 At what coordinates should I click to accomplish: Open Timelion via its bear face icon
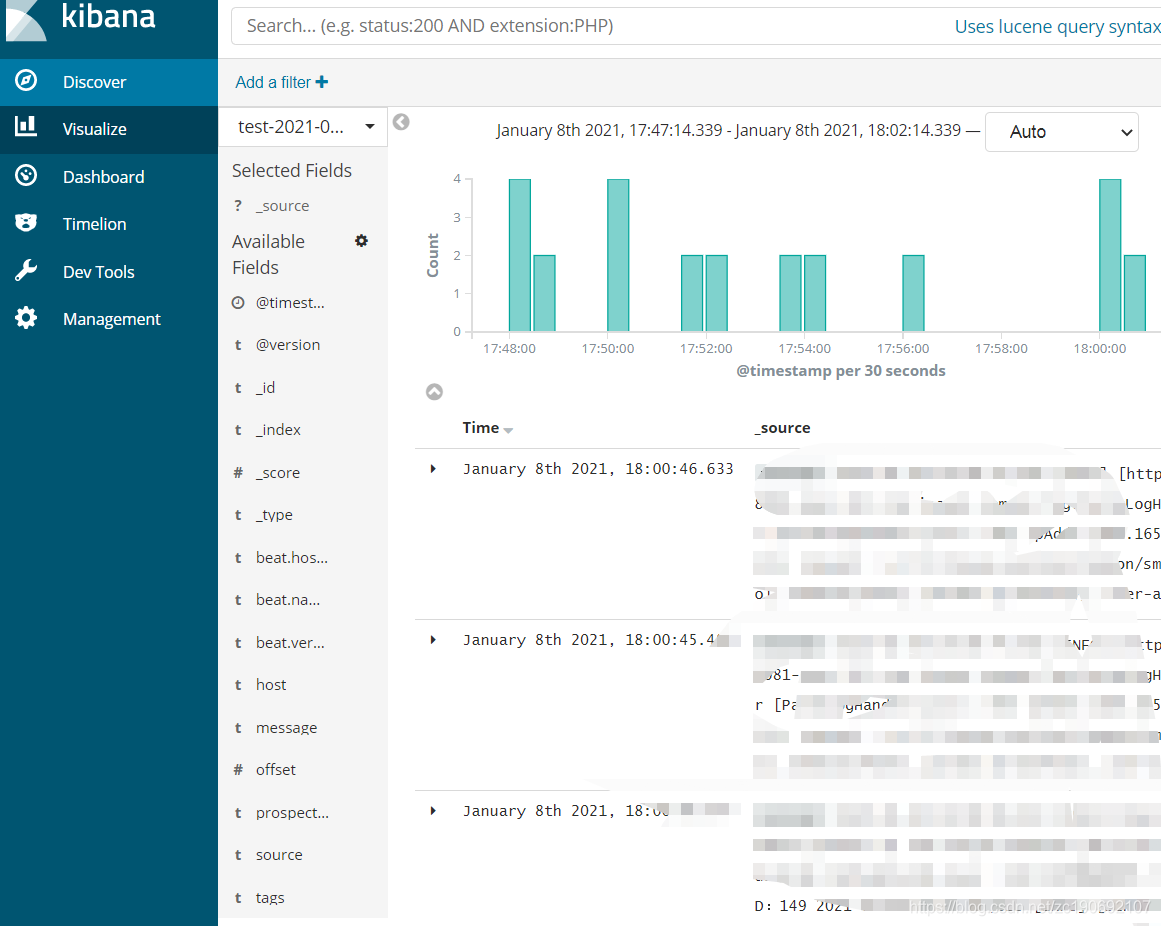point(26,223)
